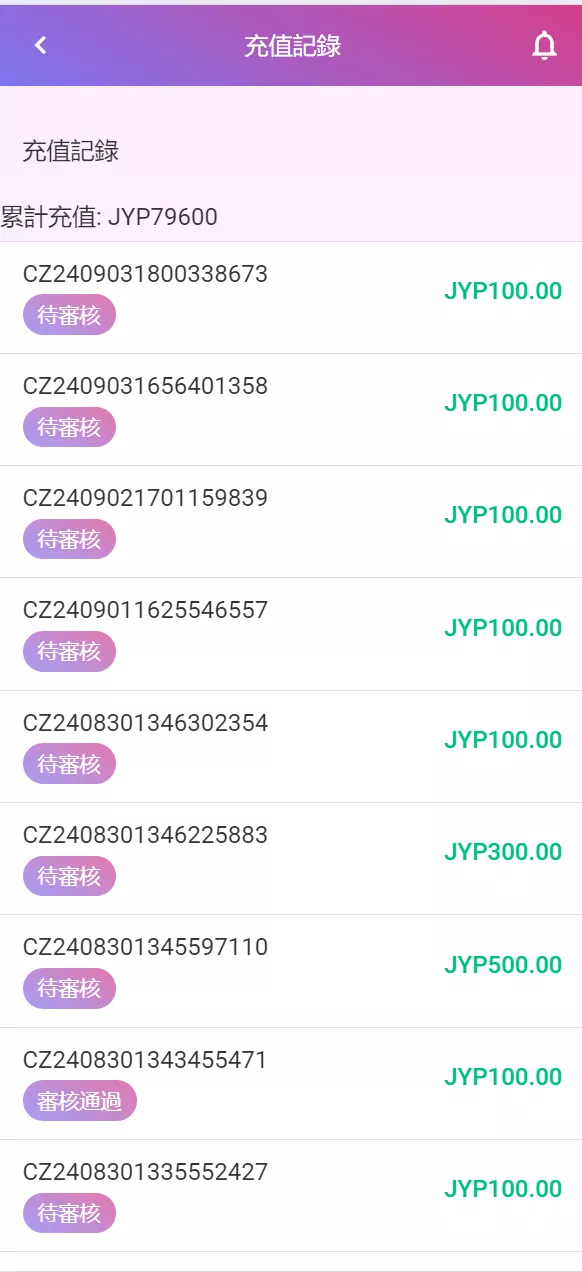Open record CZ2409031800338673
The width and height of the screenshot is (582, 1272).
click(x=291, y=297)
